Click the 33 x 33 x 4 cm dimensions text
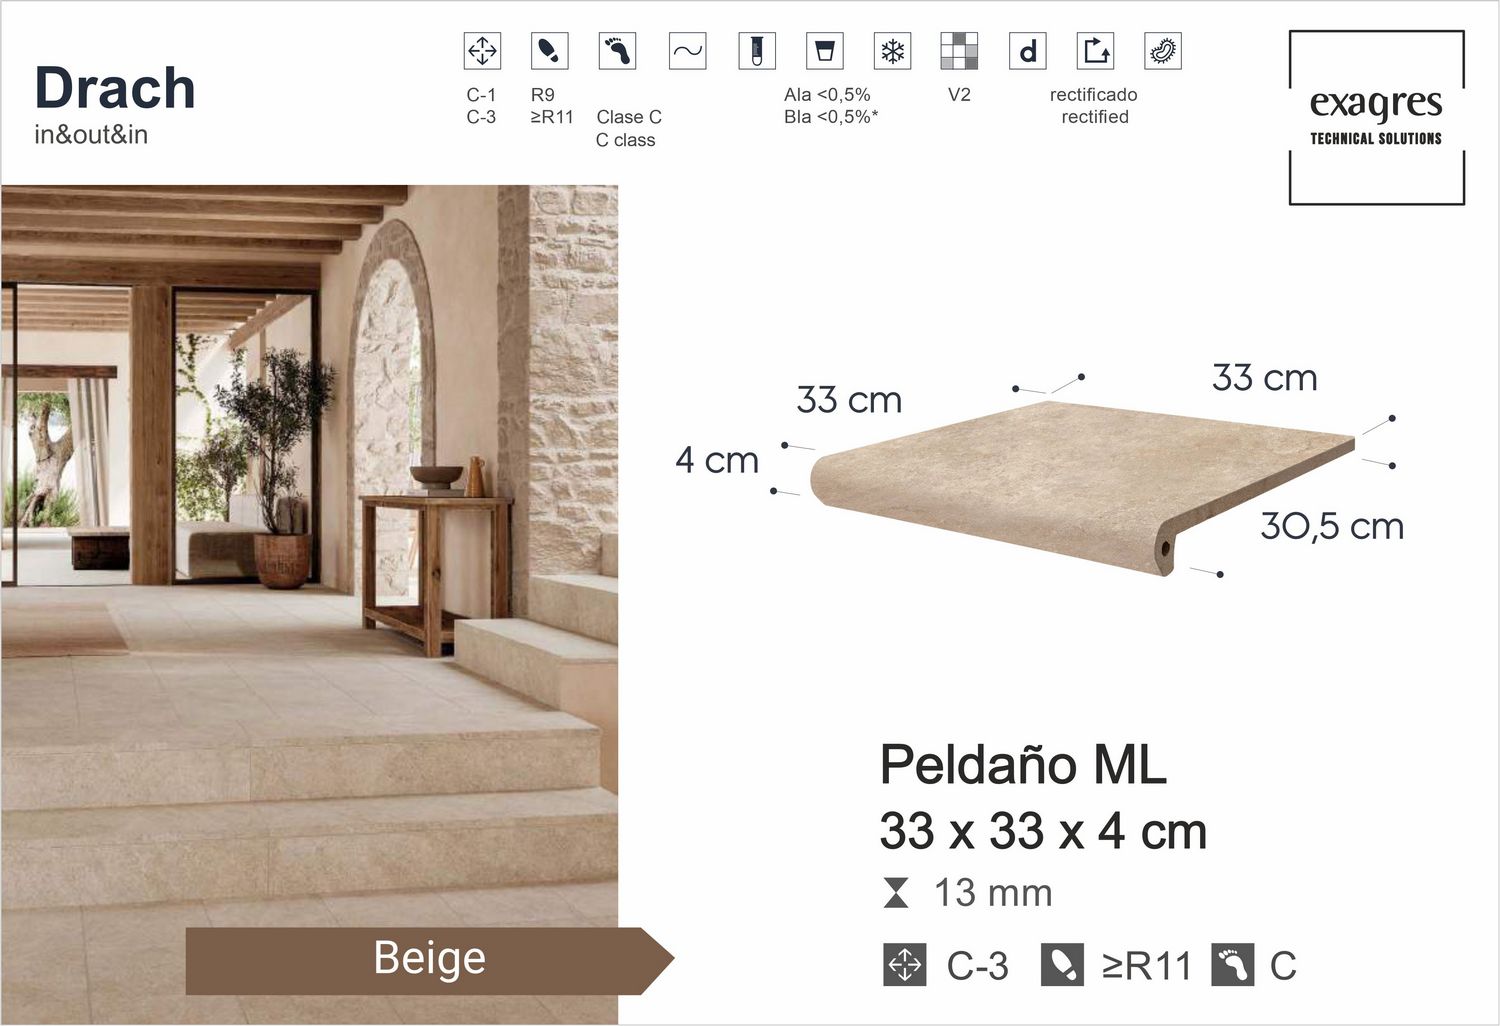 click(1043, 831)
